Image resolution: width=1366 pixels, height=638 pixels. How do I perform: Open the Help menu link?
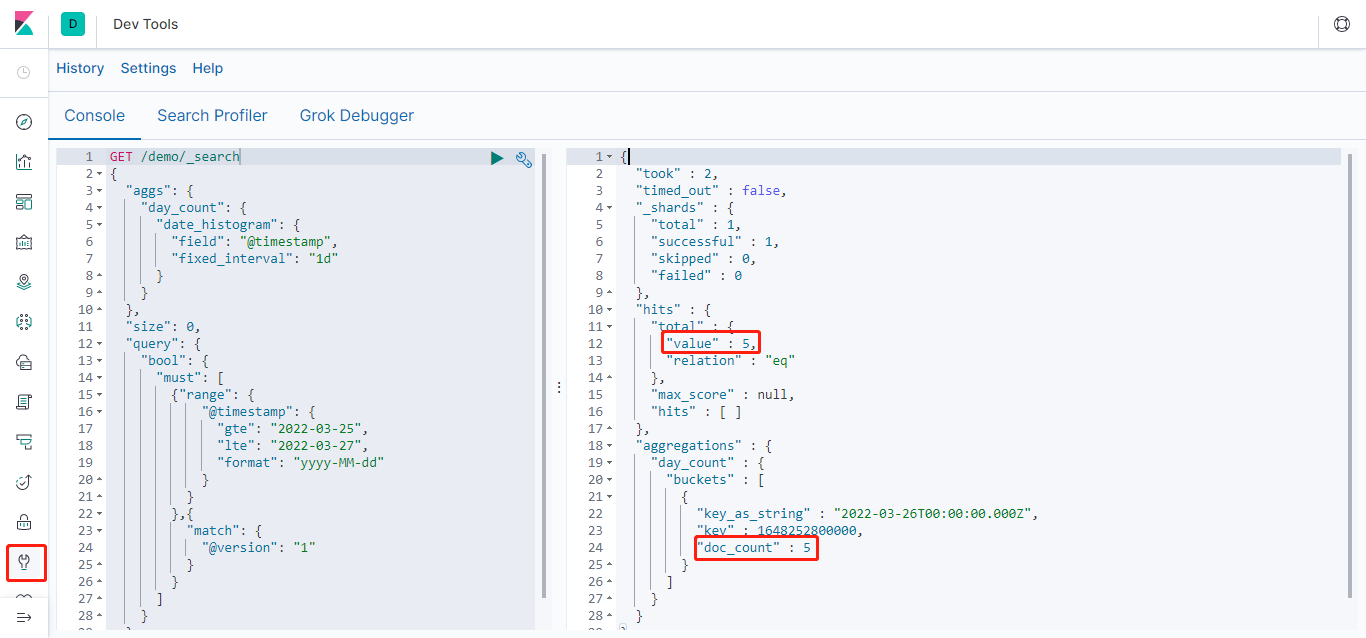tap(208, 68)
